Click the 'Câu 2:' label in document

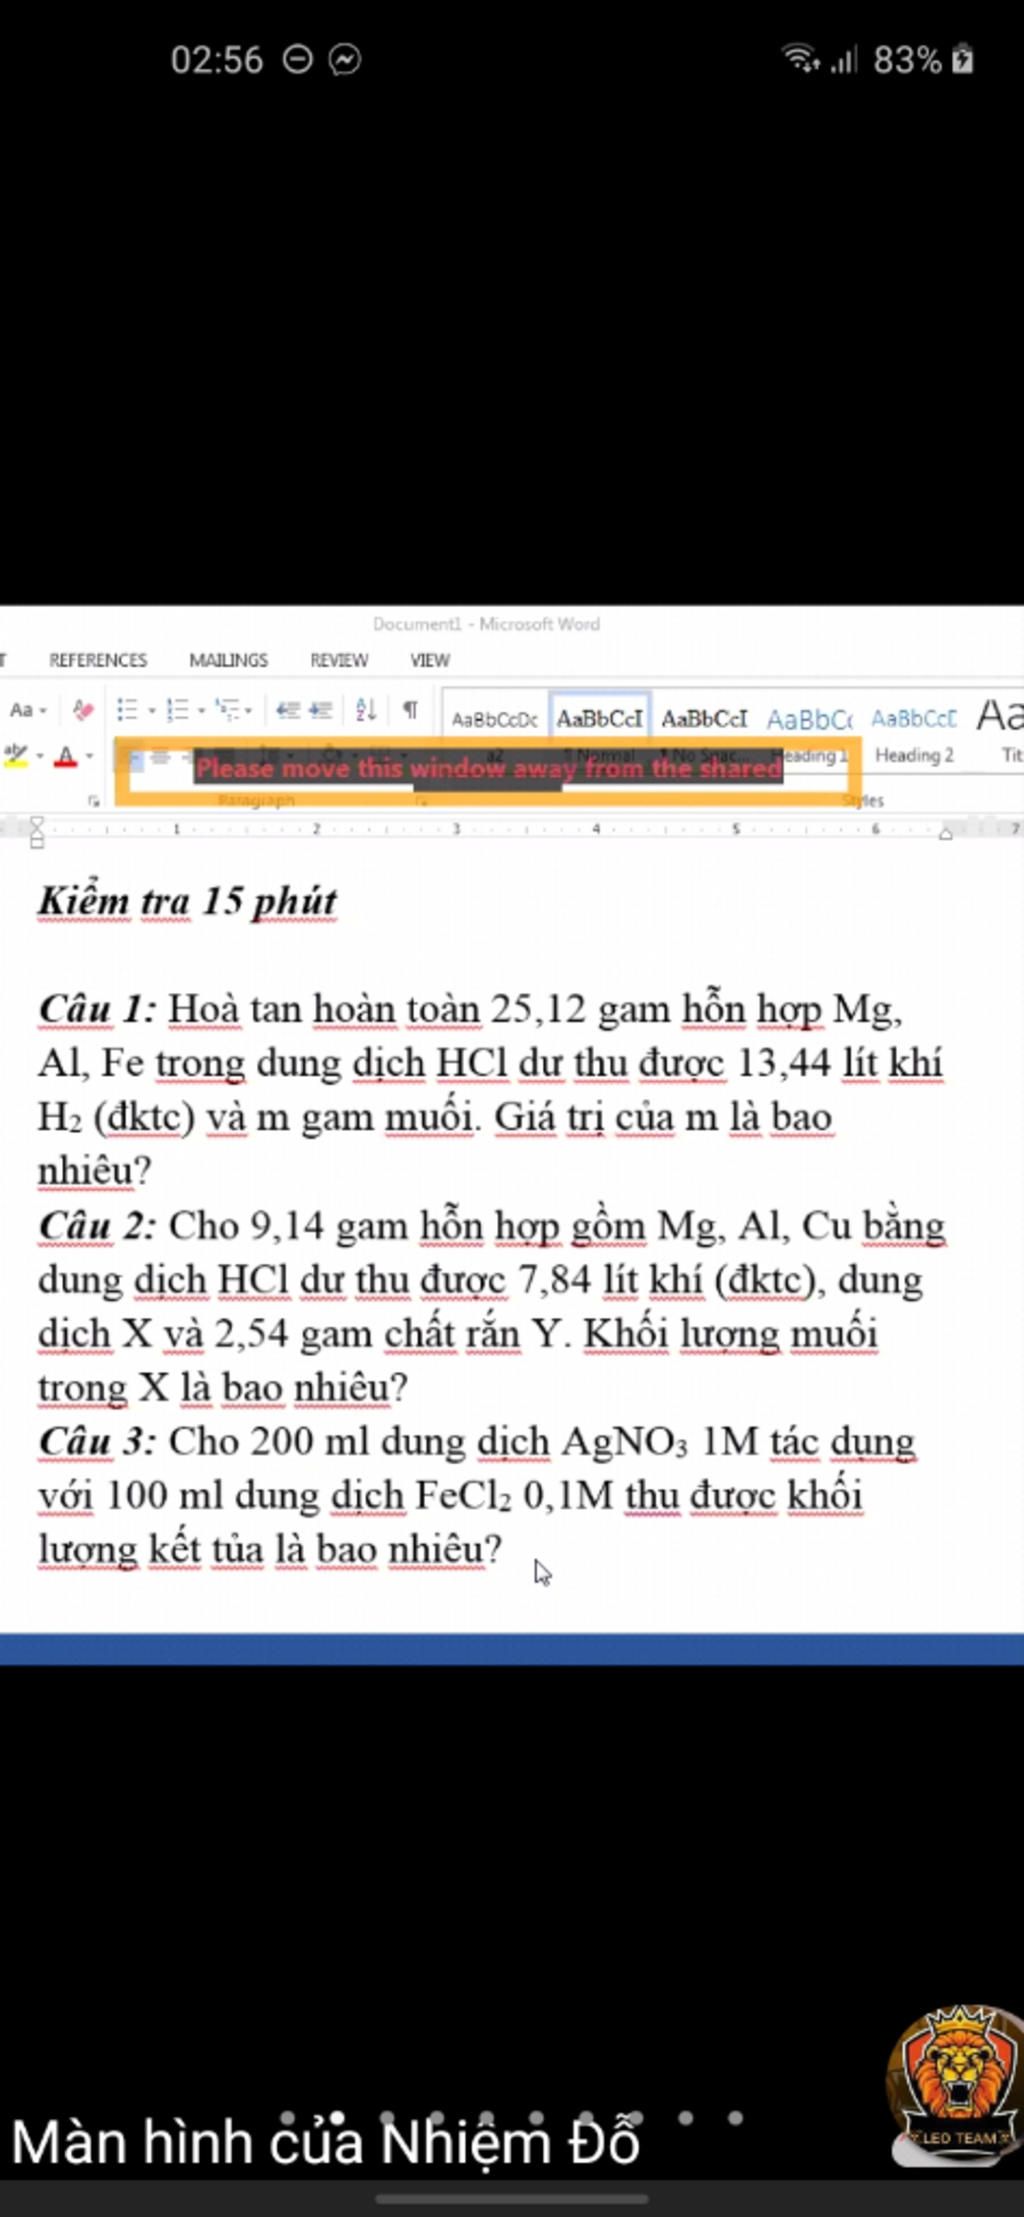click(x=97, y=1225)
